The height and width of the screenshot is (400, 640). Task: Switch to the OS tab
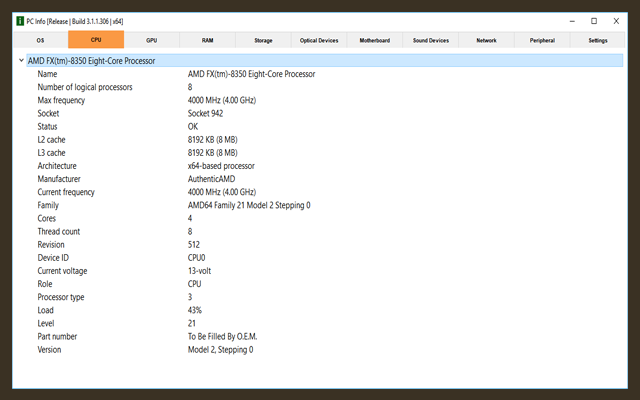(x=40, y=40)
